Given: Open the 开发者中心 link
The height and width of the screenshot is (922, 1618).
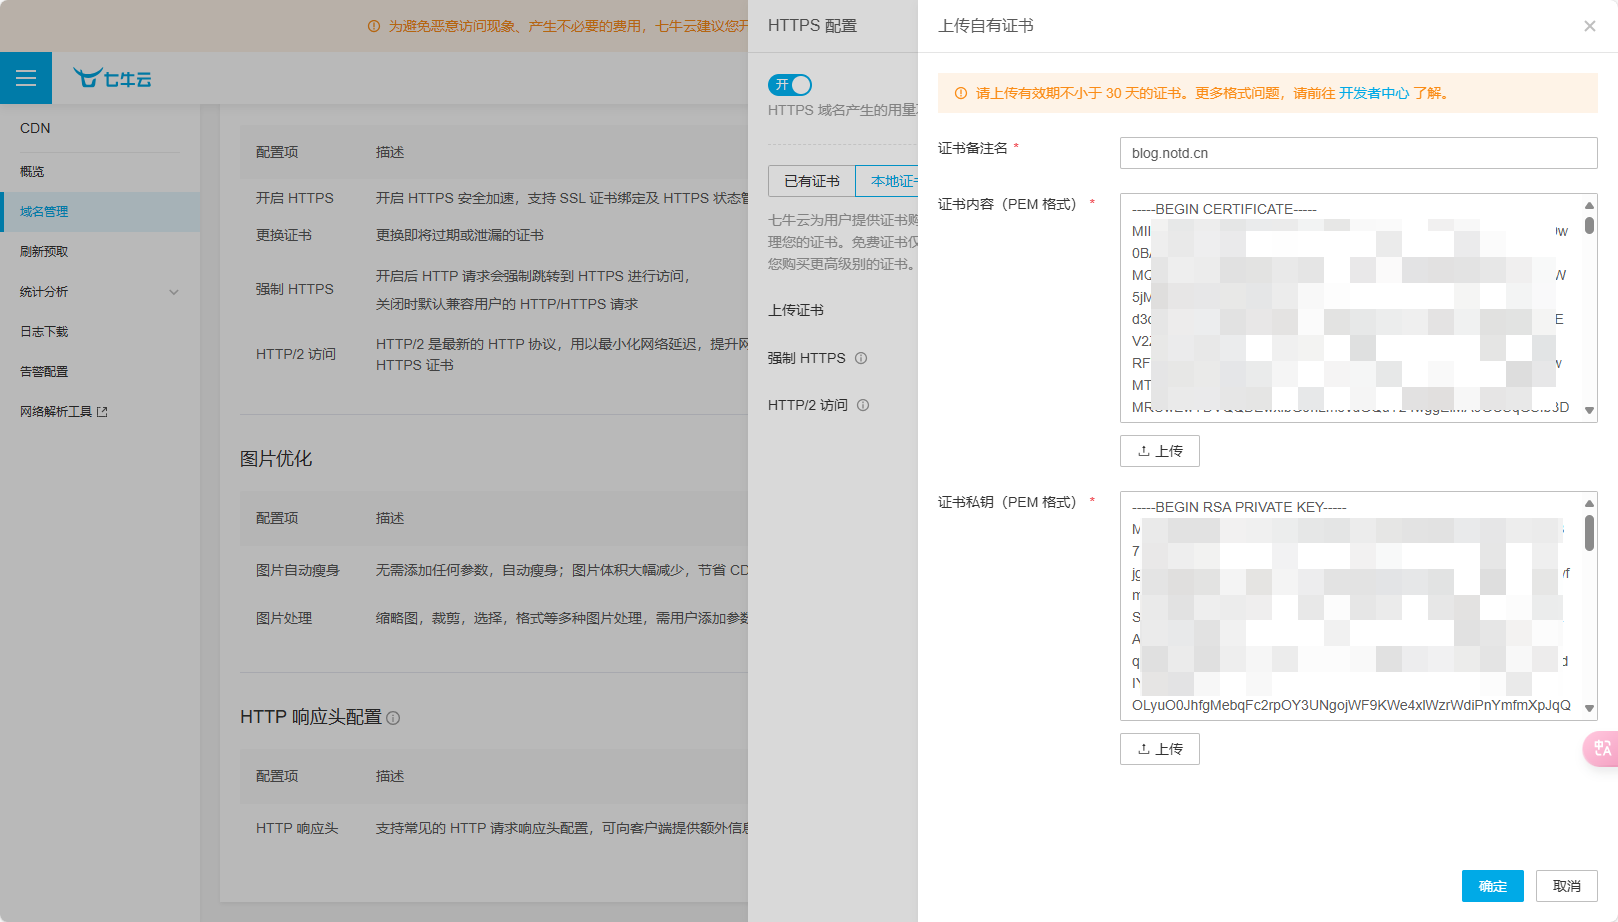Looking at the screenshot, I should tap(1374, 93).
